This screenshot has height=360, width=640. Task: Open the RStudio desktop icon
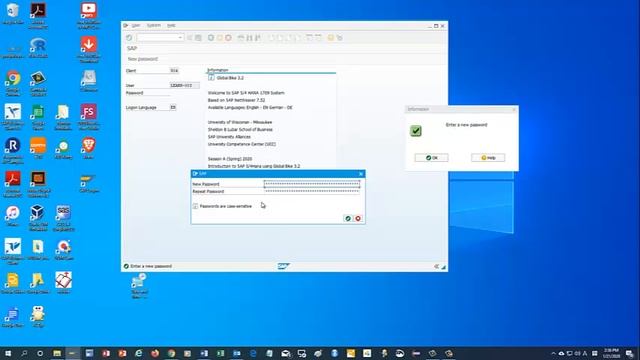(38, 48)
